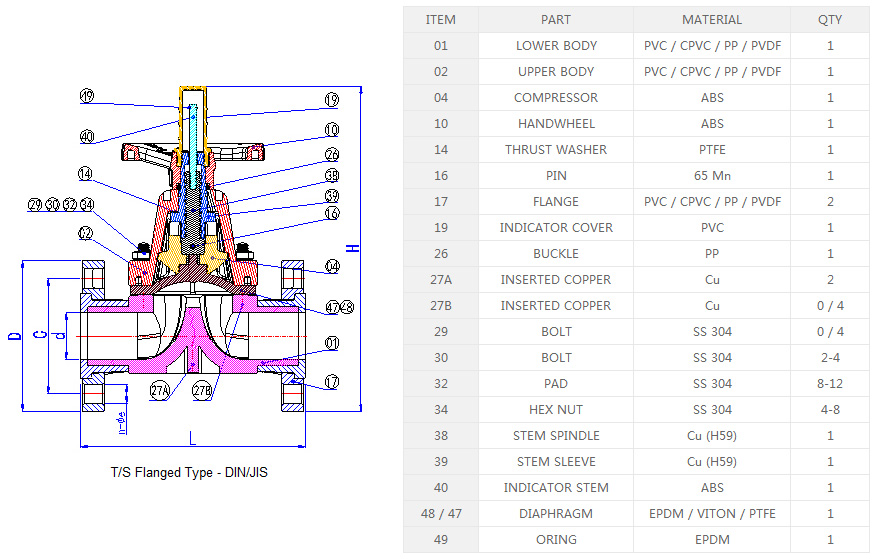The height and width of the screenshot is (559, 877).
Task: Select the HANDWHEEL part cell
Action: pyautogui.click(x=556, y=123)
